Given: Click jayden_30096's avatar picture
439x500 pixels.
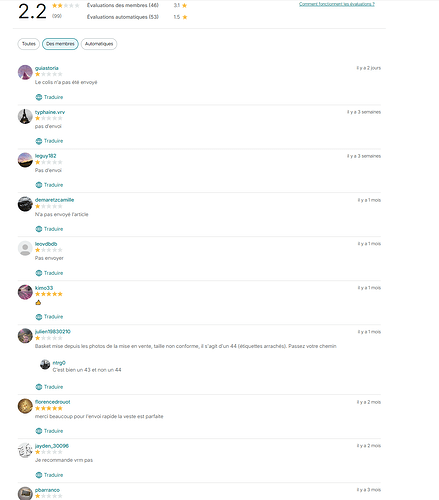Looking at the screenshot, I should (25, 450).
